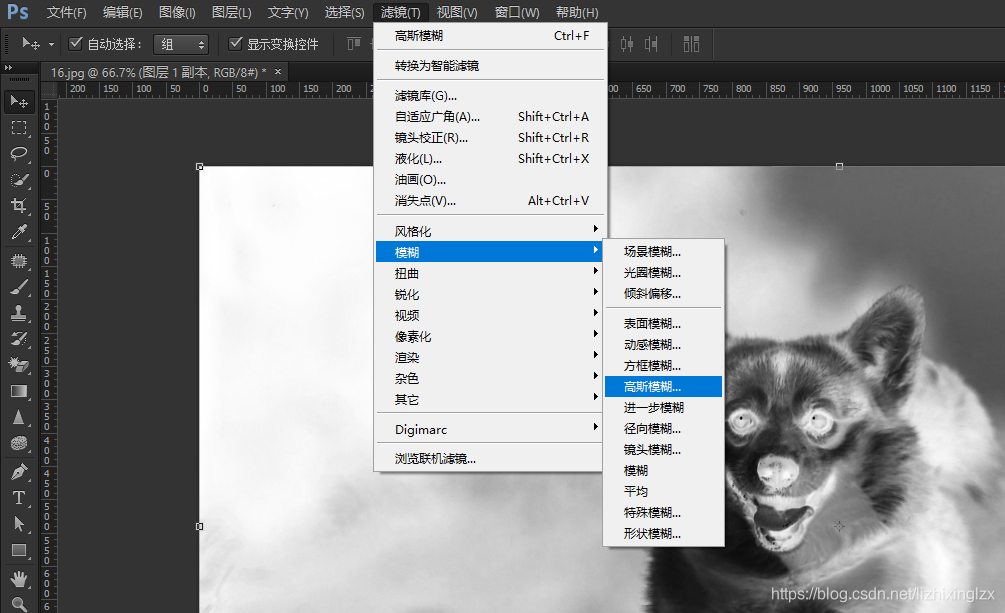This screenshot has height=613, width=1005.
Task: Open the 选择(S) menu
Action: [344, 12]
